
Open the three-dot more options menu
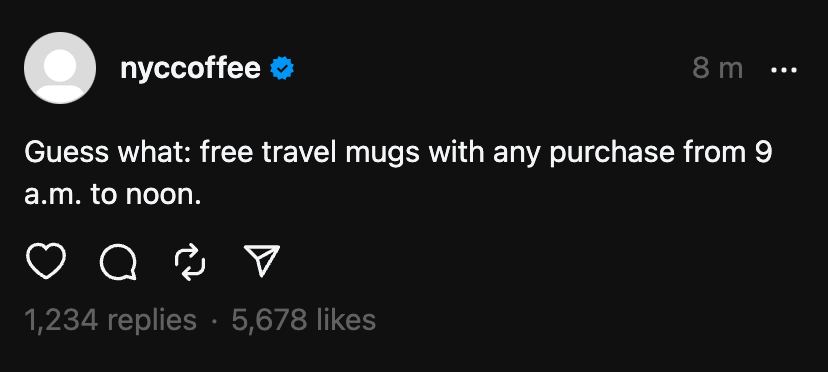784,70
